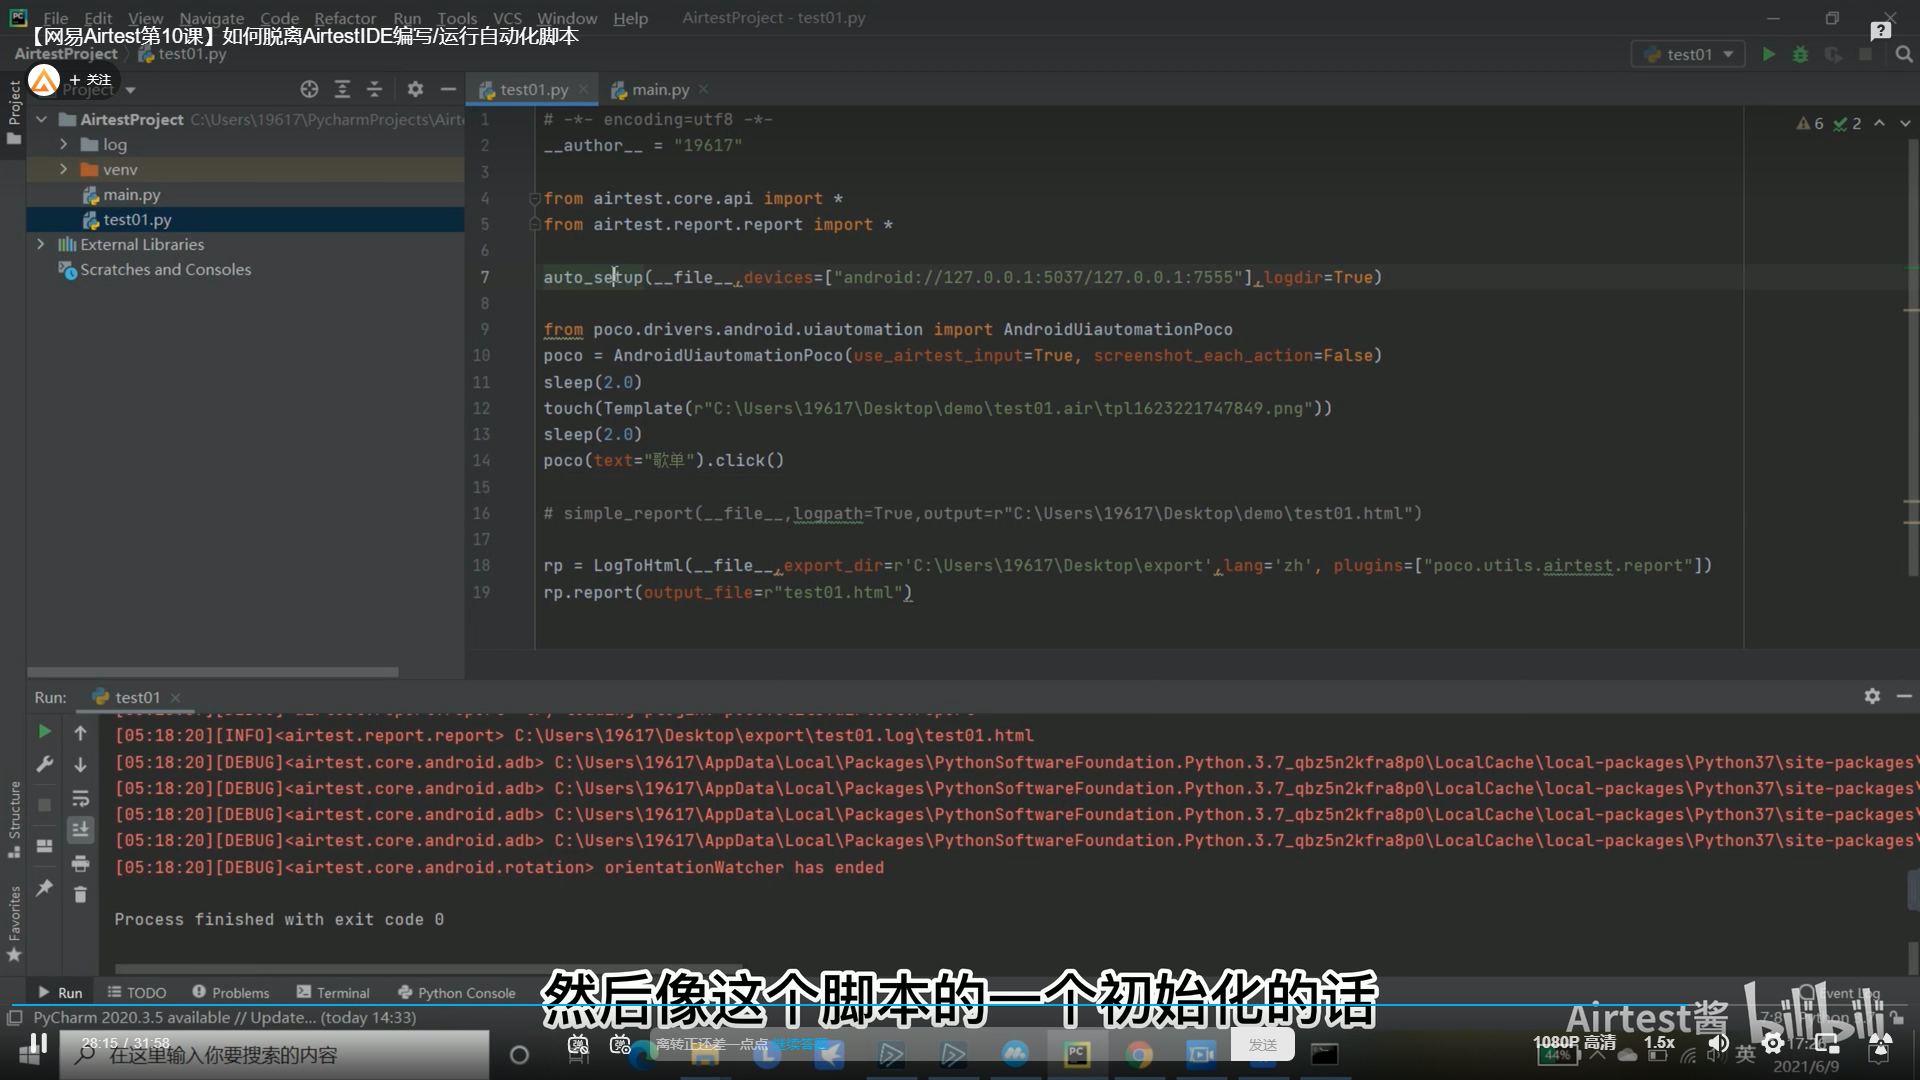Open Search Everywhere magnifier icon
Viewport: 1920px width, 1080px height.
click(x=1904, y=55)
